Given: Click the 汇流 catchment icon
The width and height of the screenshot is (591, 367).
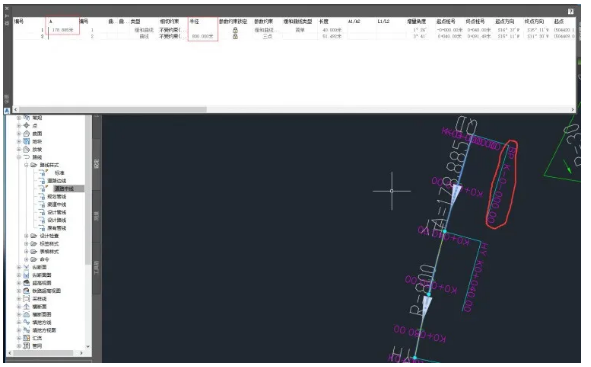Looking at the screenshot, I should [26, 338].
